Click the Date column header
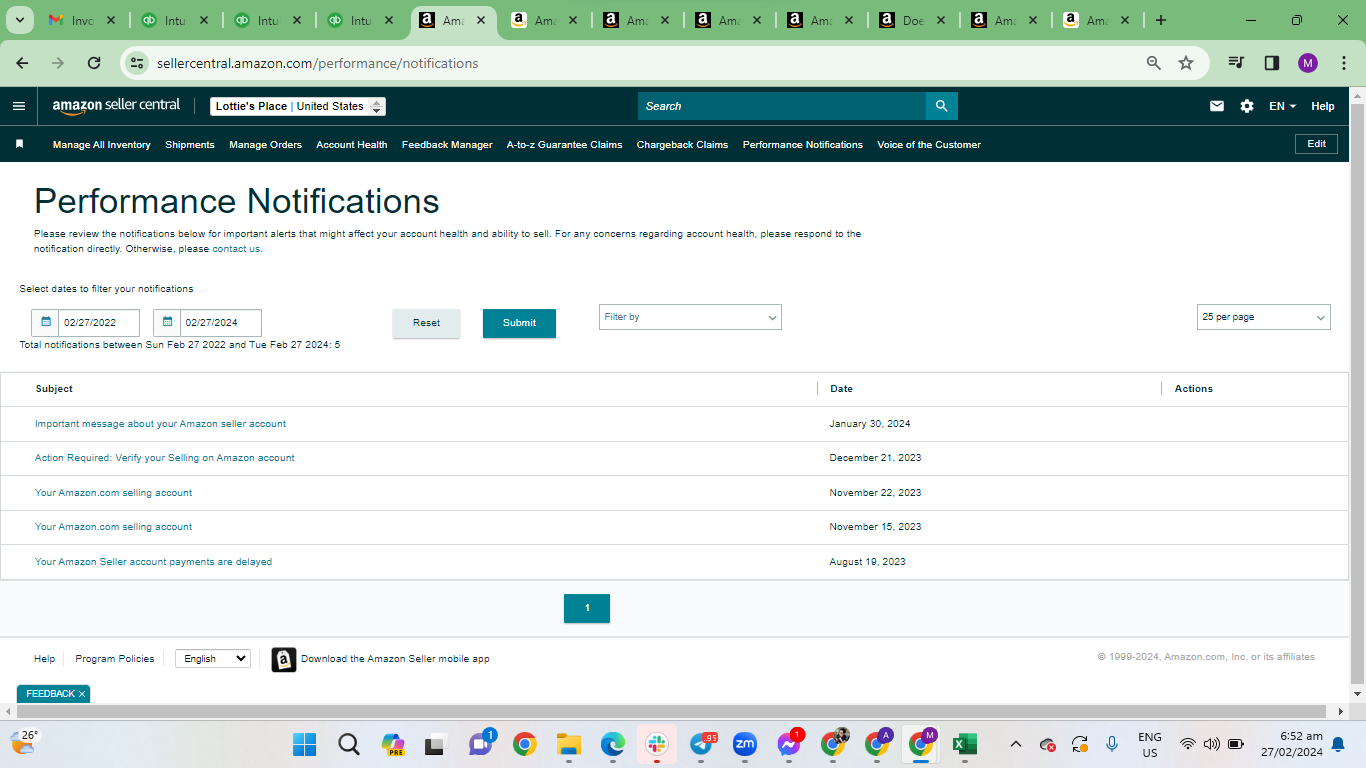The image size is (1366, 768). tap(841, 389)
